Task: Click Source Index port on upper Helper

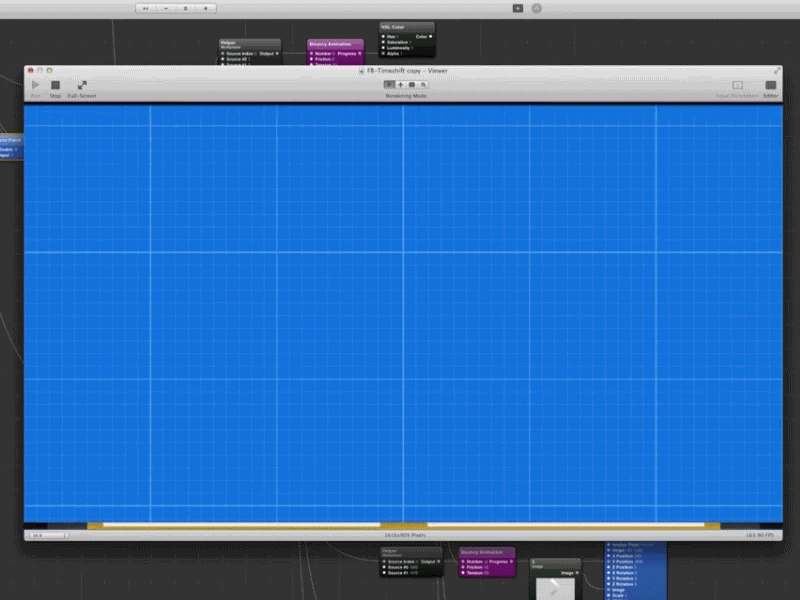Action: (x=223, y=54)
